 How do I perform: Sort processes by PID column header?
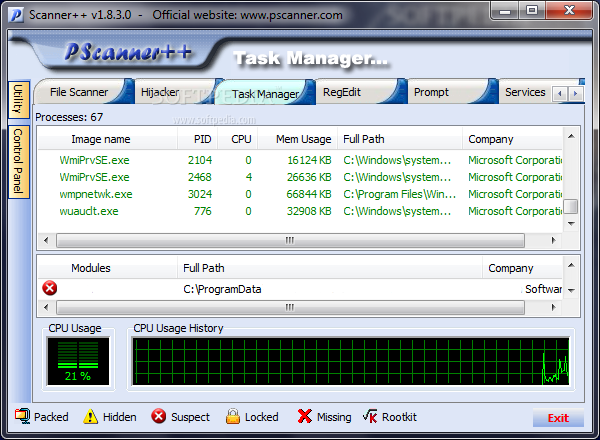[198, 139]
